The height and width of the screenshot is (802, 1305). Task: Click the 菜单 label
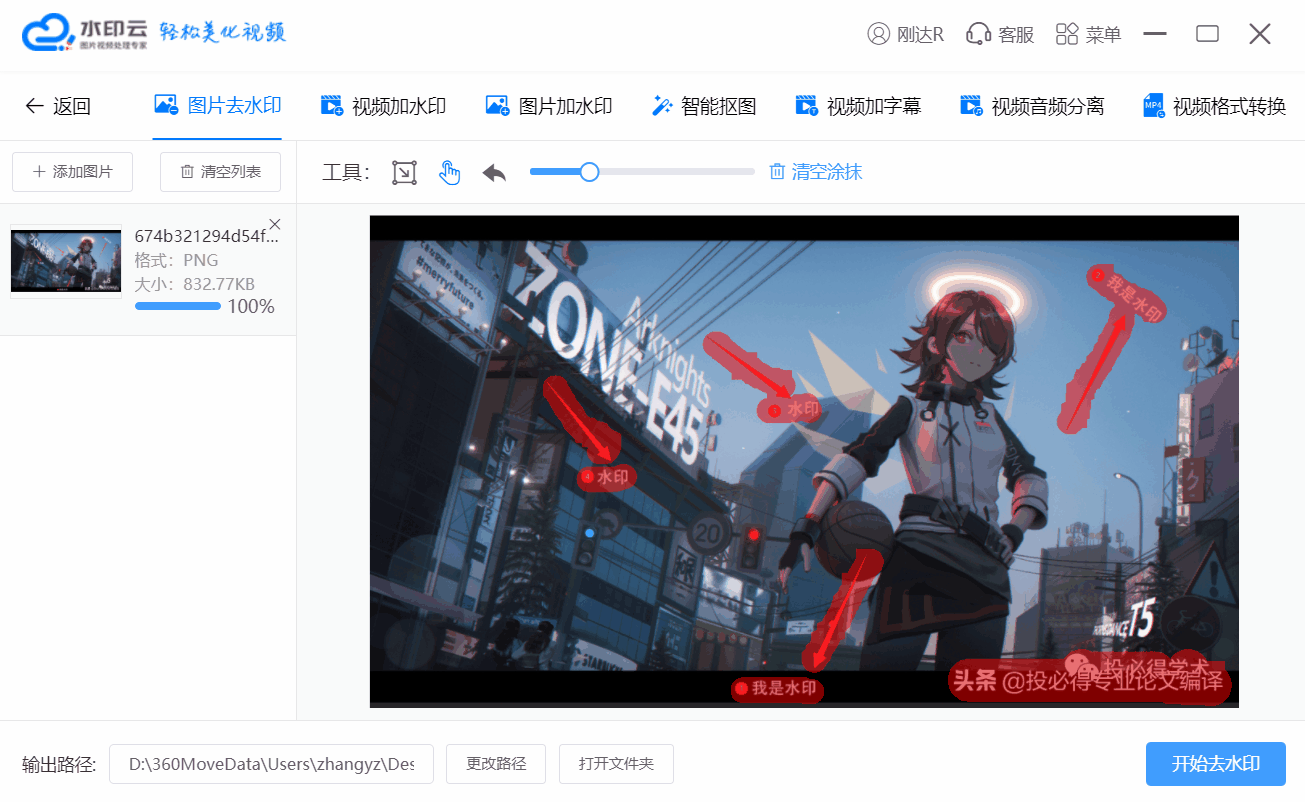point(1103,35)
